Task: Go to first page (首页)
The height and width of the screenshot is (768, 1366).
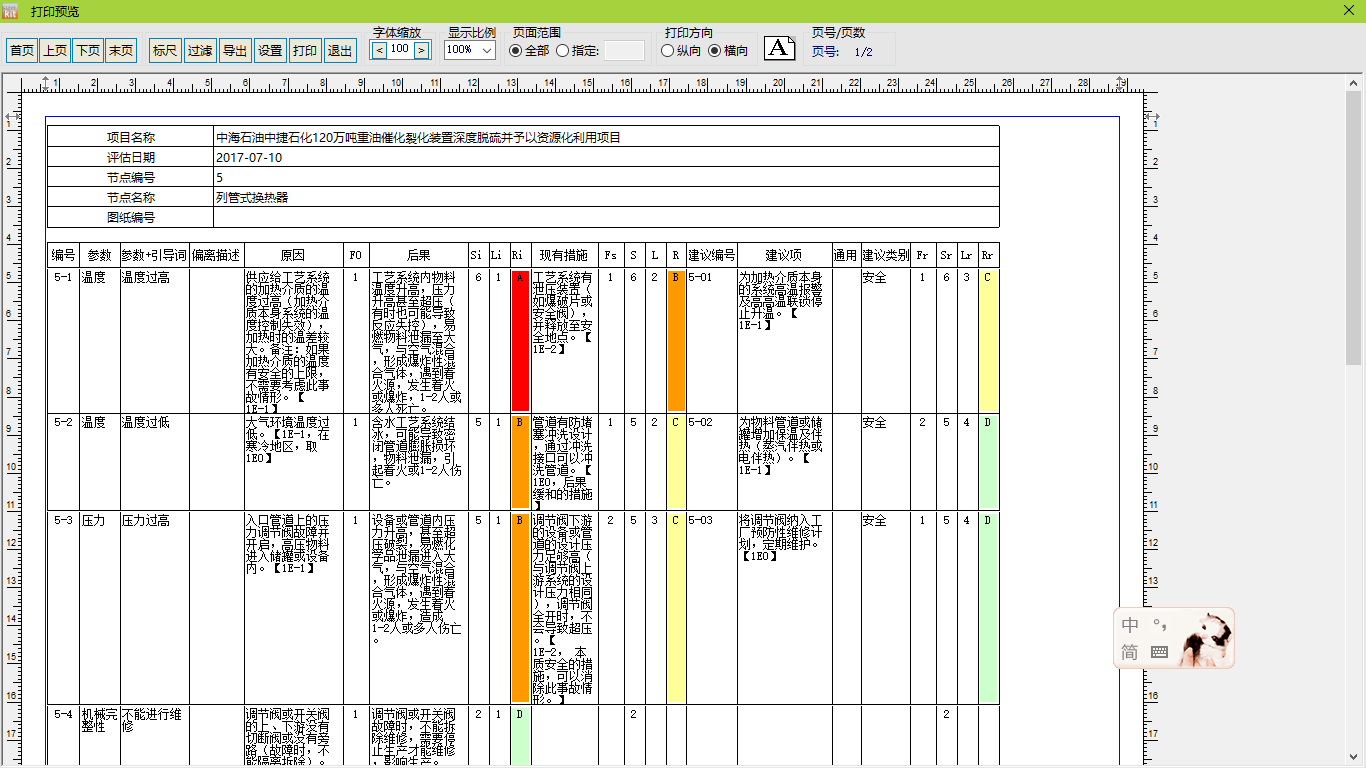Action: [x=22, y=50]
